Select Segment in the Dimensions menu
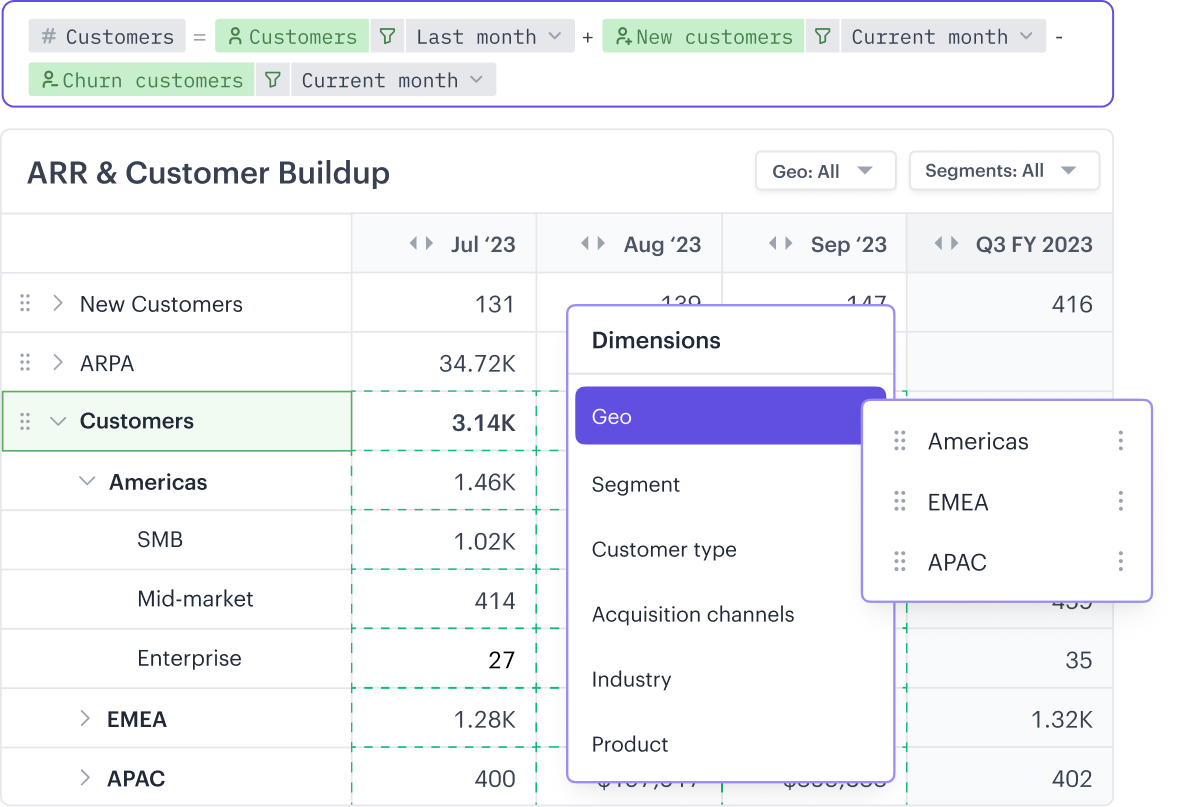 coord(636,484)
